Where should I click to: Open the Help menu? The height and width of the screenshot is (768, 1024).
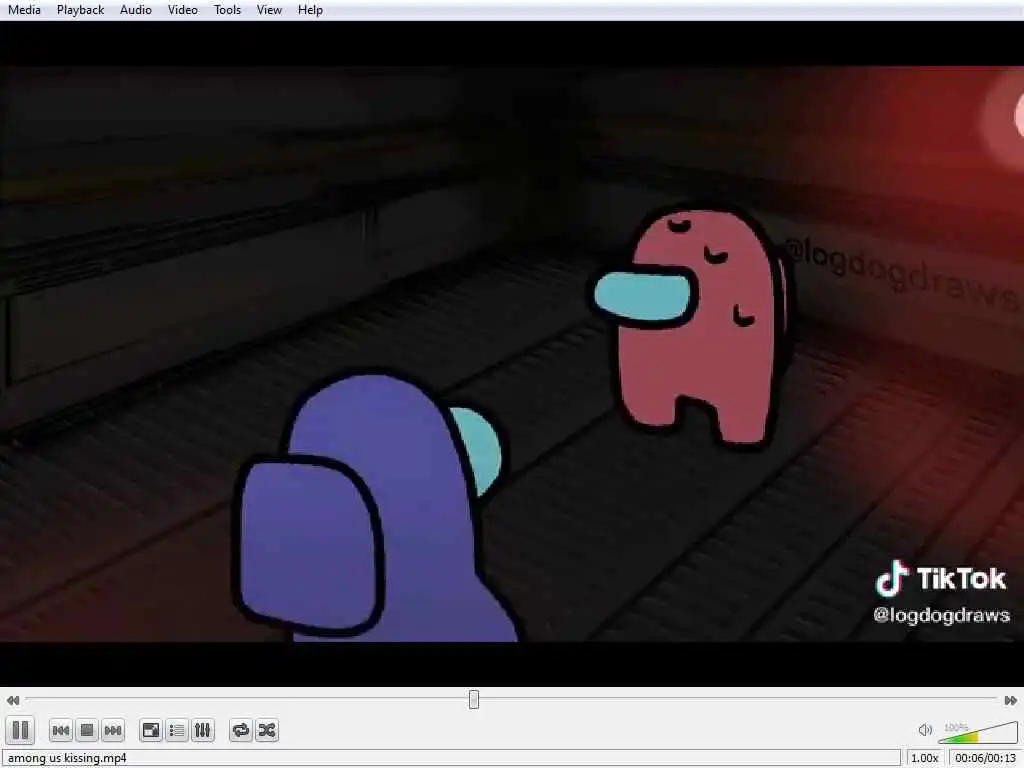(x=310, y=10)
